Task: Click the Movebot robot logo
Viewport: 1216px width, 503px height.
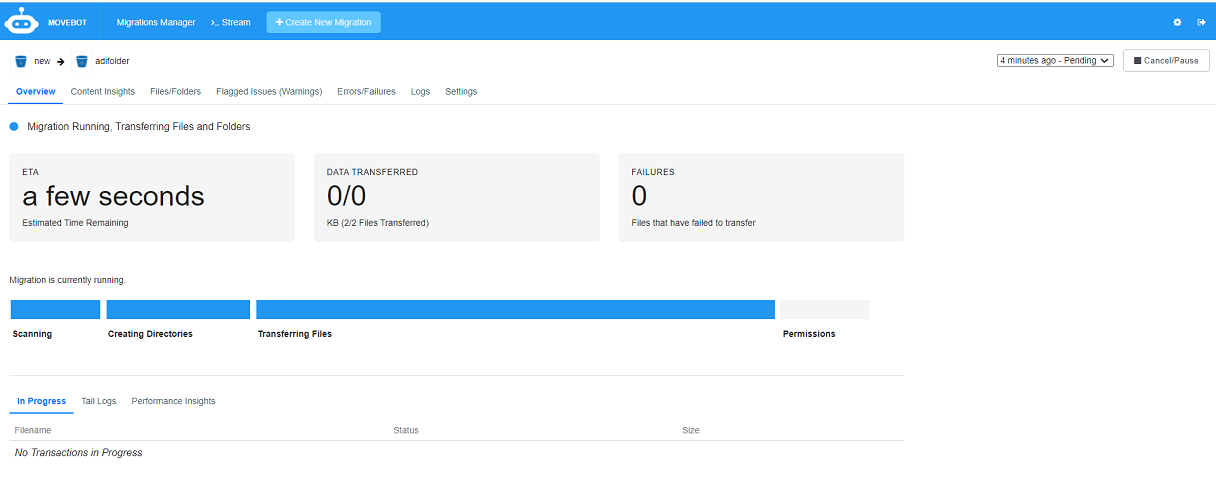Action: tap(21, 21)
